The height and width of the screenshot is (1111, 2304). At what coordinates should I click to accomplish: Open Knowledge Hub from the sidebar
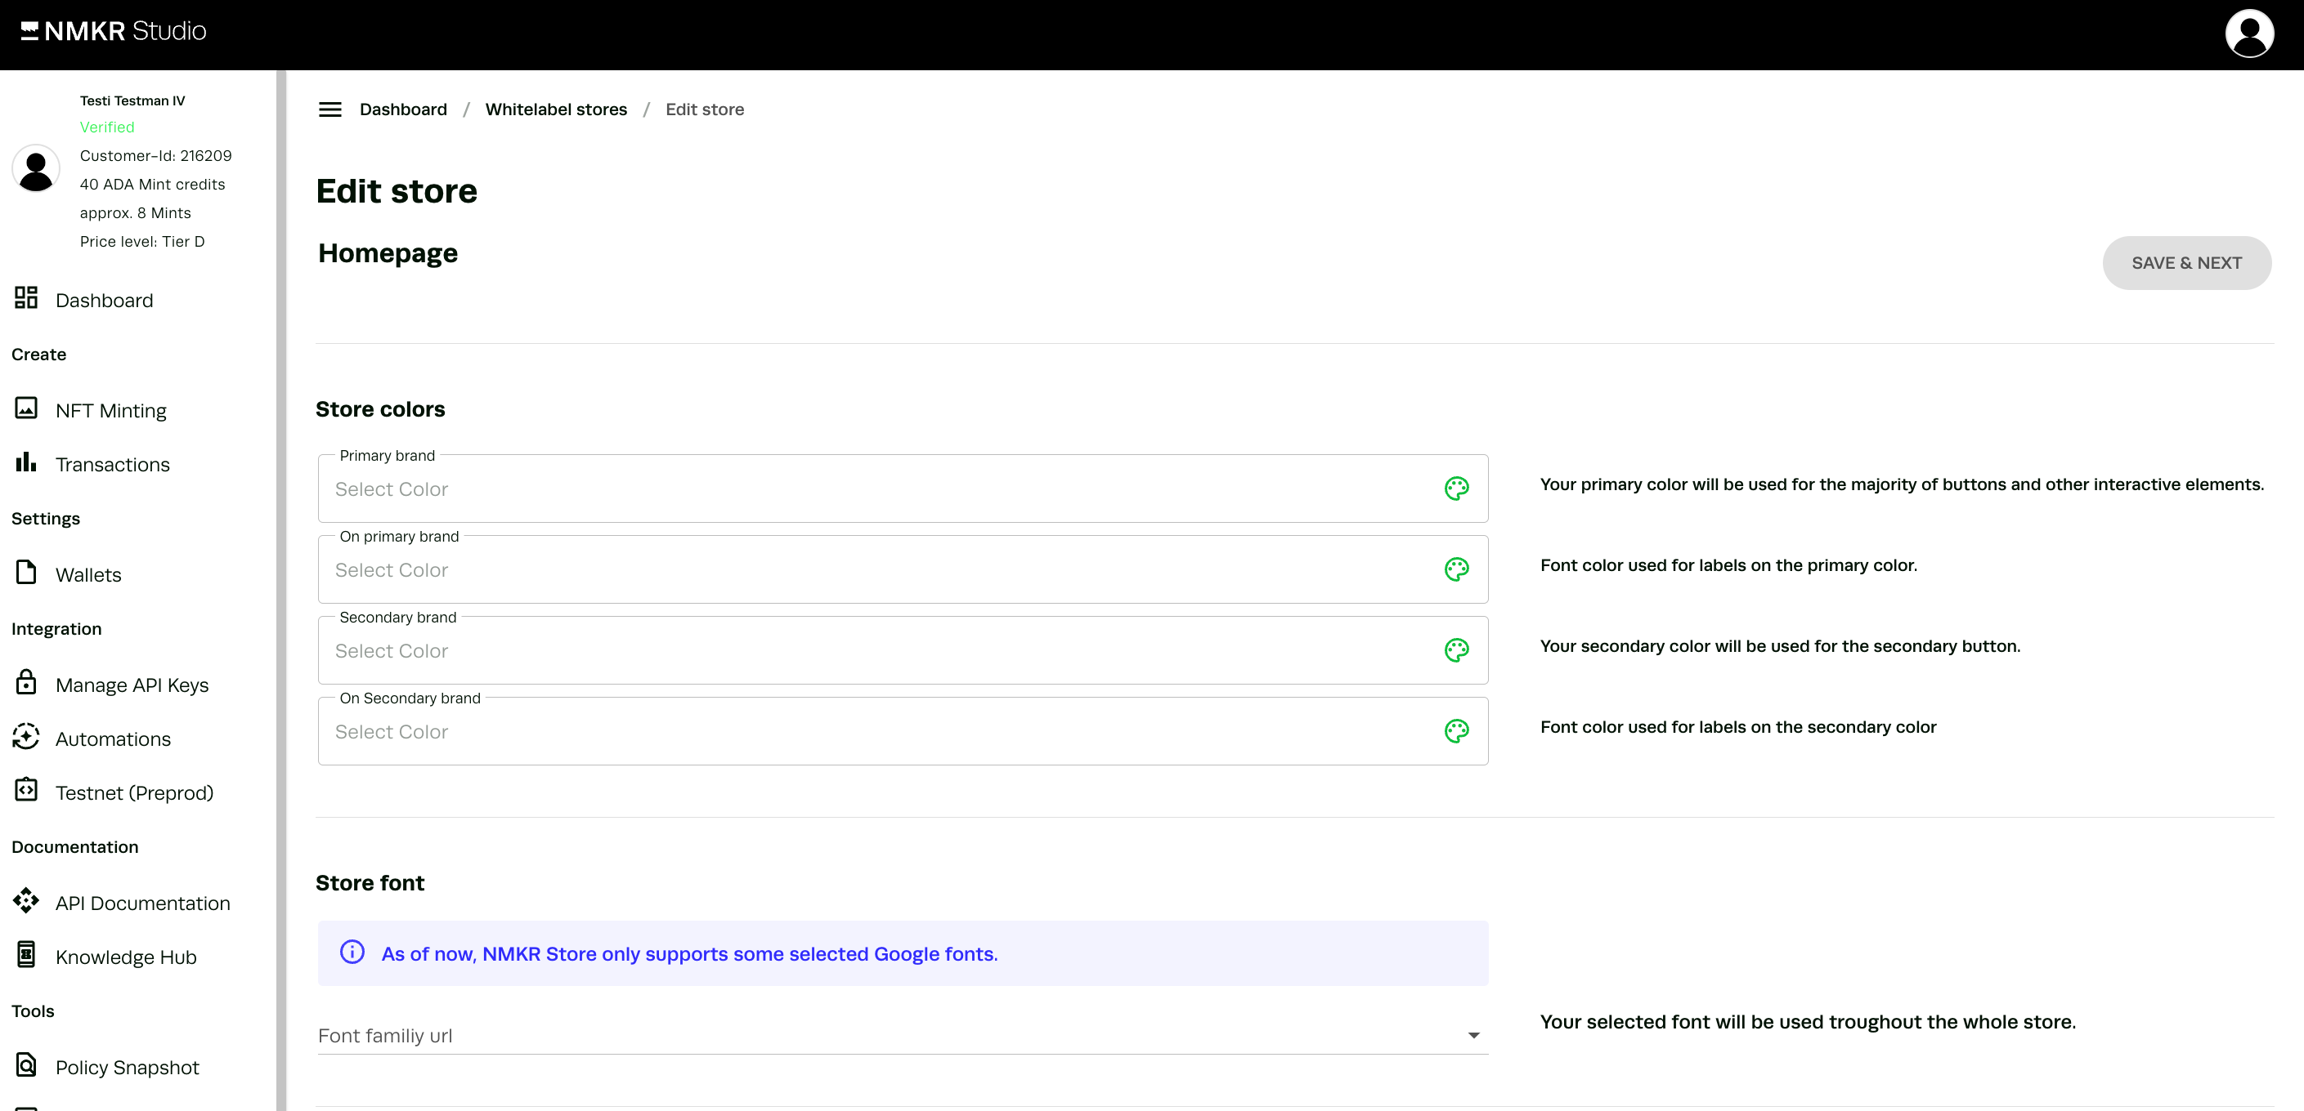pos(126,957)
